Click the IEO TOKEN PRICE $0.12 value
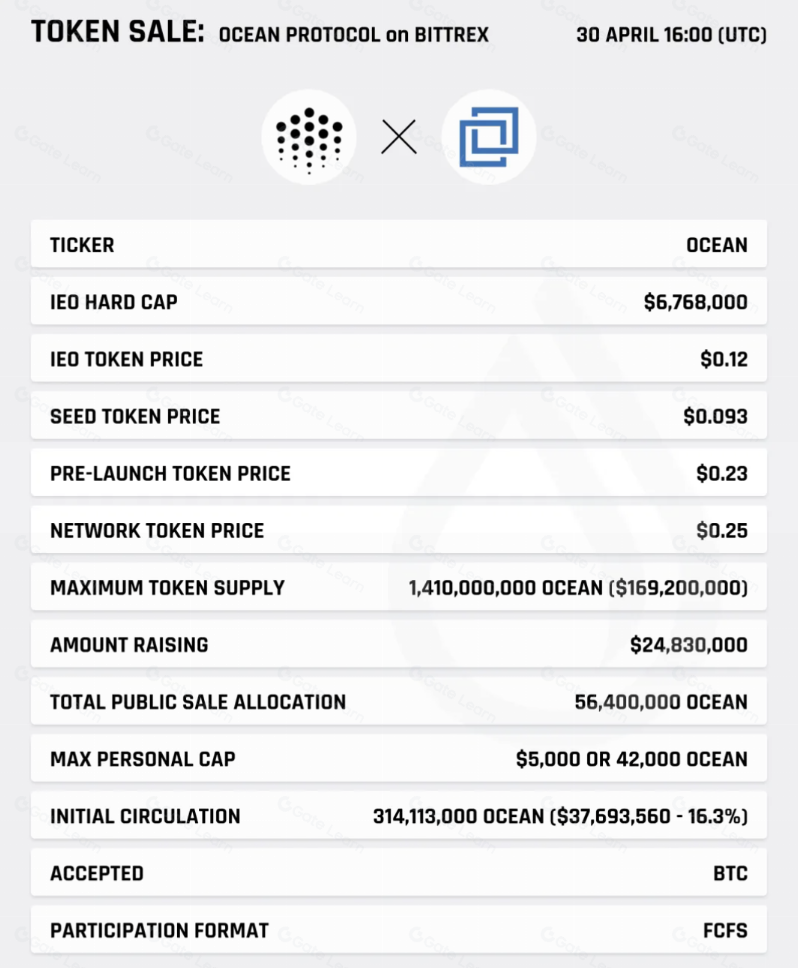Viewport: 798px width, 968px height. tap(723, 359)
